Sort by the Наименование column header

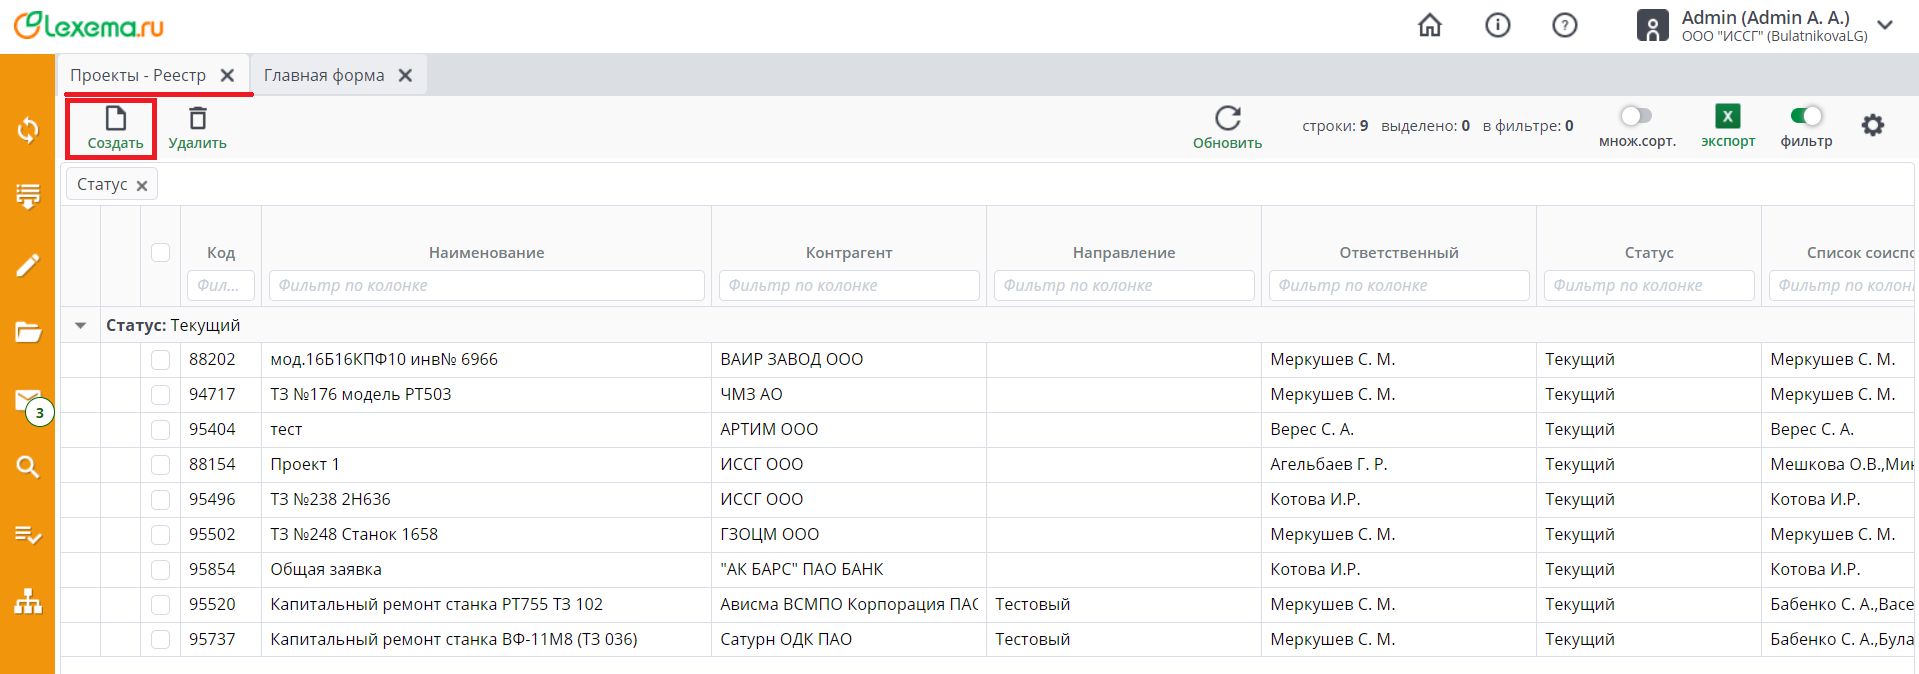(x=486, y=253)
